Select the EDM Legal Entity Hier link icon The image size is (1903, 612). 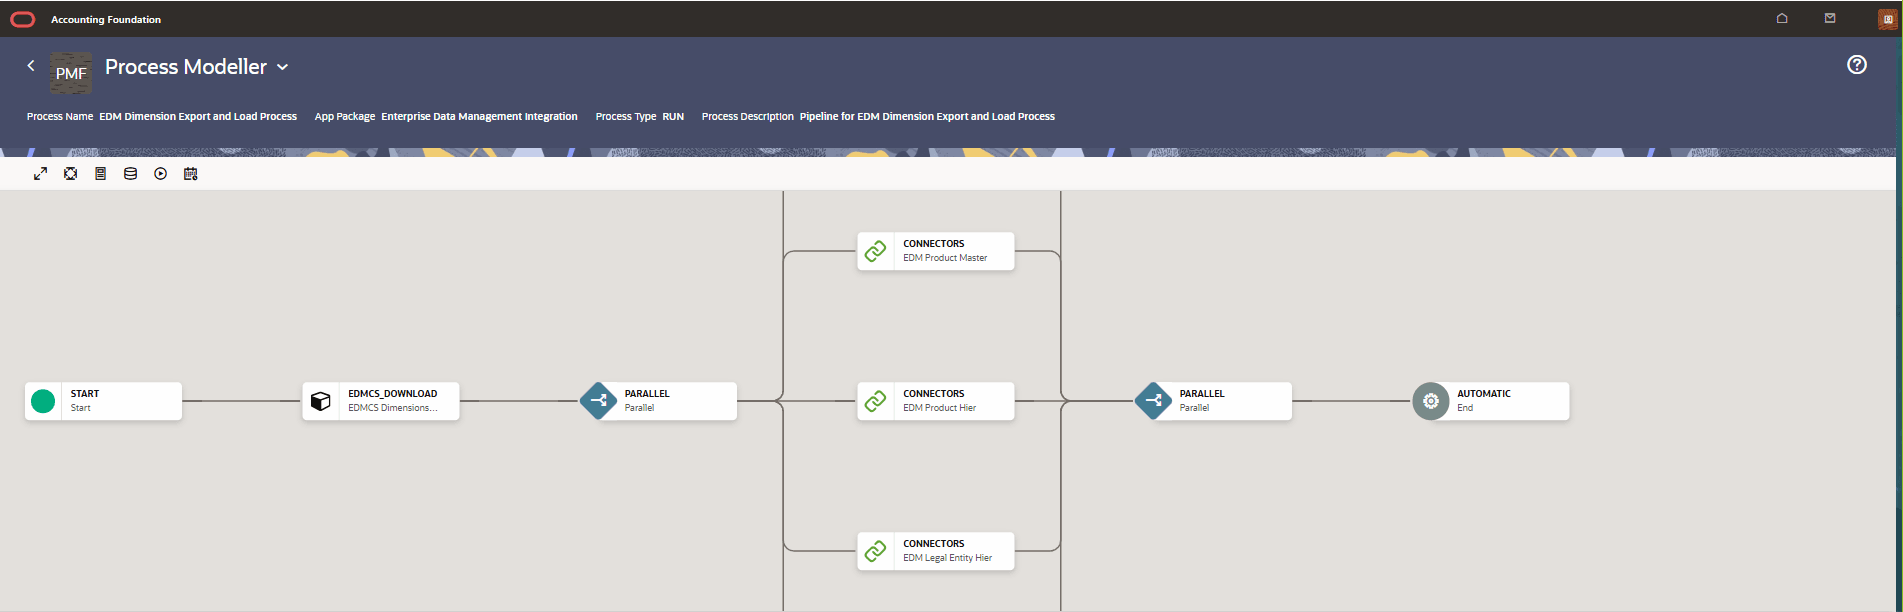(875, 551)
